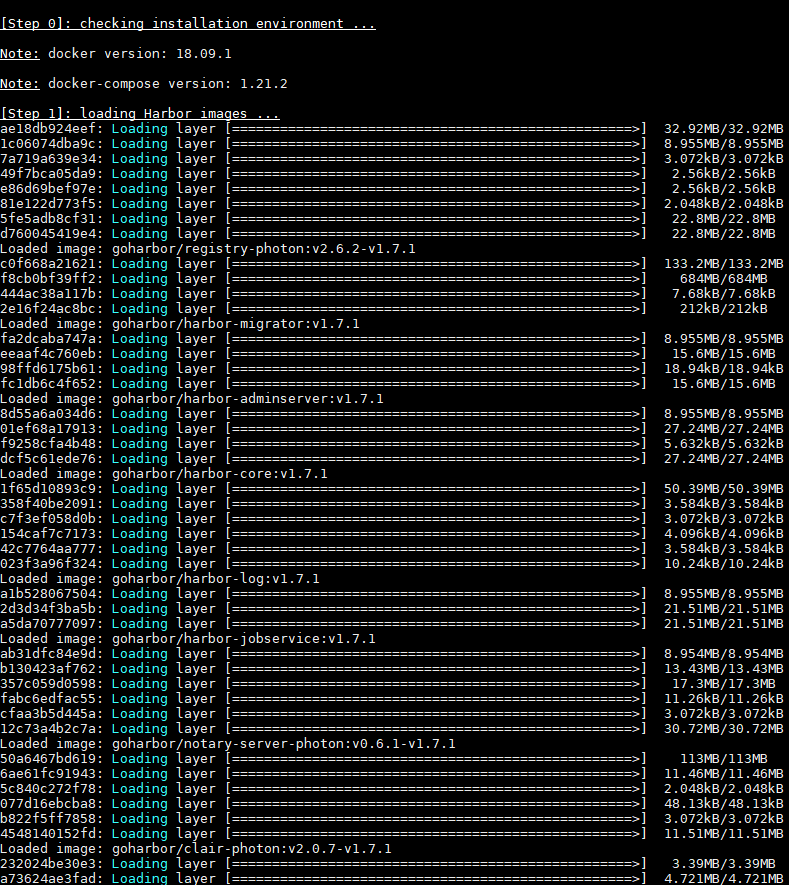
Task: Click layer hash 8d55a6a034d6
Action: [48, 414]
